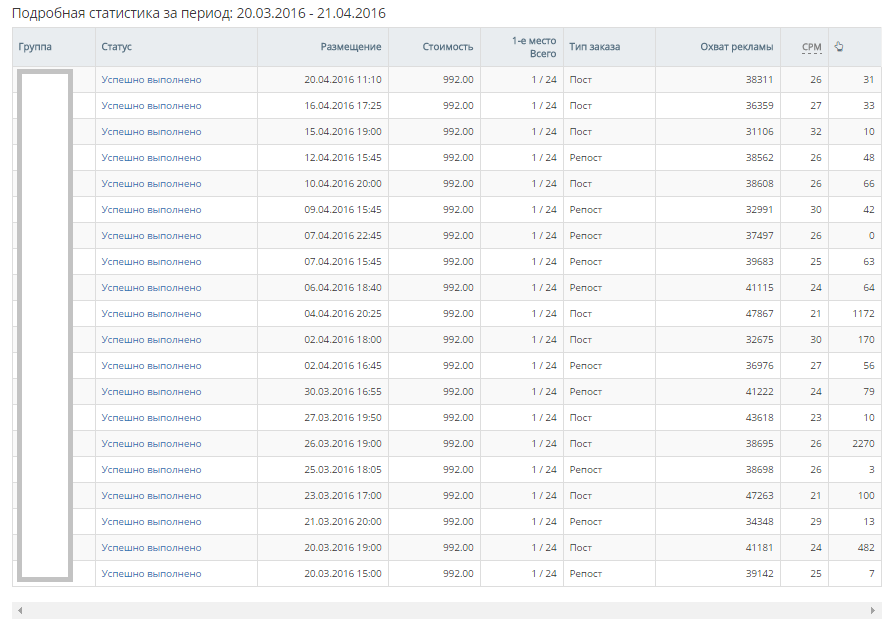Click status link for 26.03.2016 19:00 order
This screenshot has height=630, width=891.
(x=151, y=444)
